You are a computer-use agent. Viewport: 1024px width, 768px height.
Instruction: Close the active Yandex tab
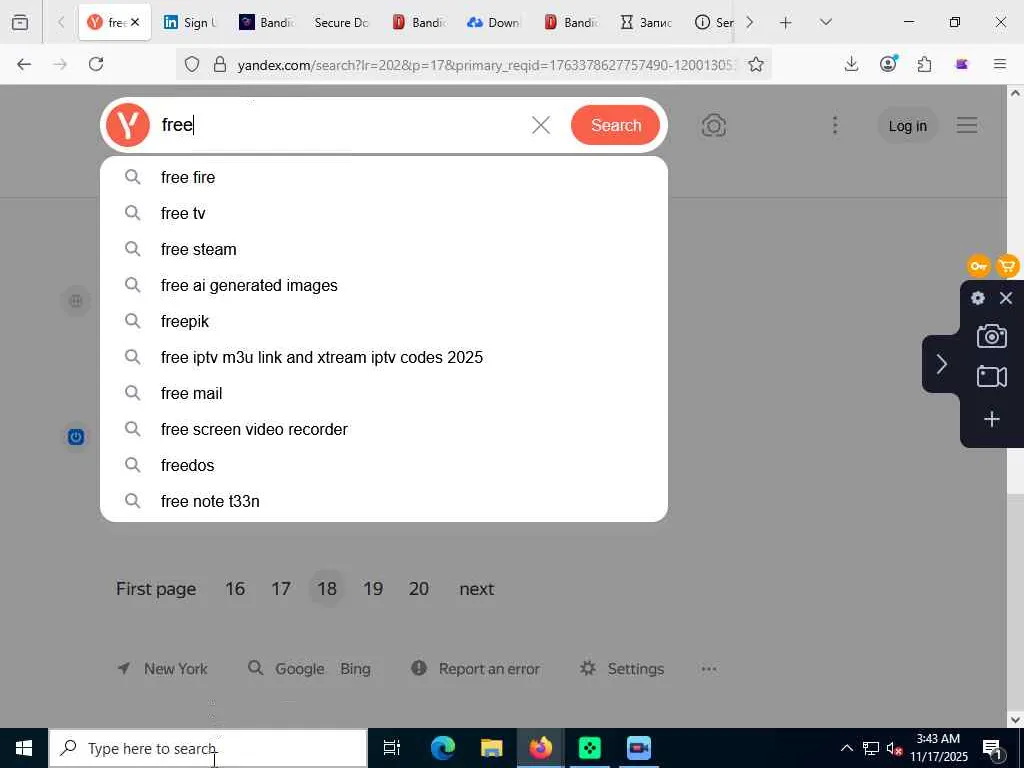click(135, 22)
